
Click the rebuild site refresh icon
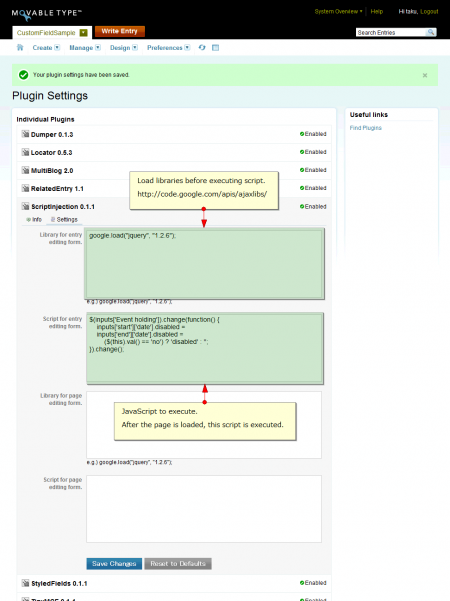pos(202,48)
